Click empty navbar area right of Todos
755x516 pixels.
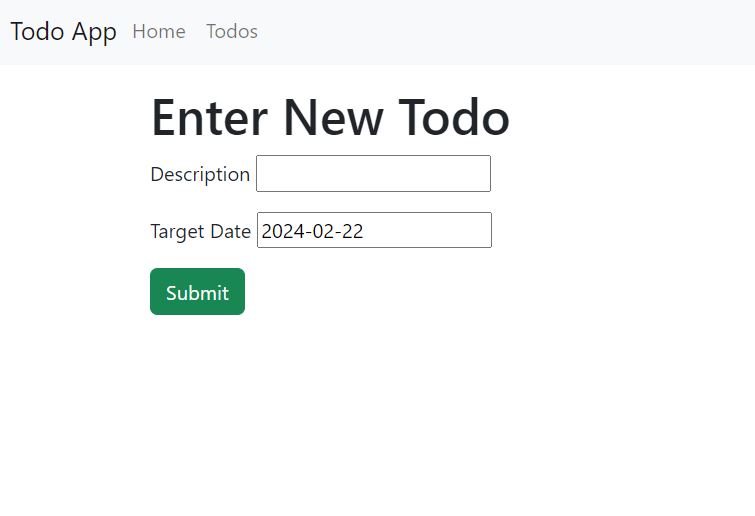click(x=506, y=32)
